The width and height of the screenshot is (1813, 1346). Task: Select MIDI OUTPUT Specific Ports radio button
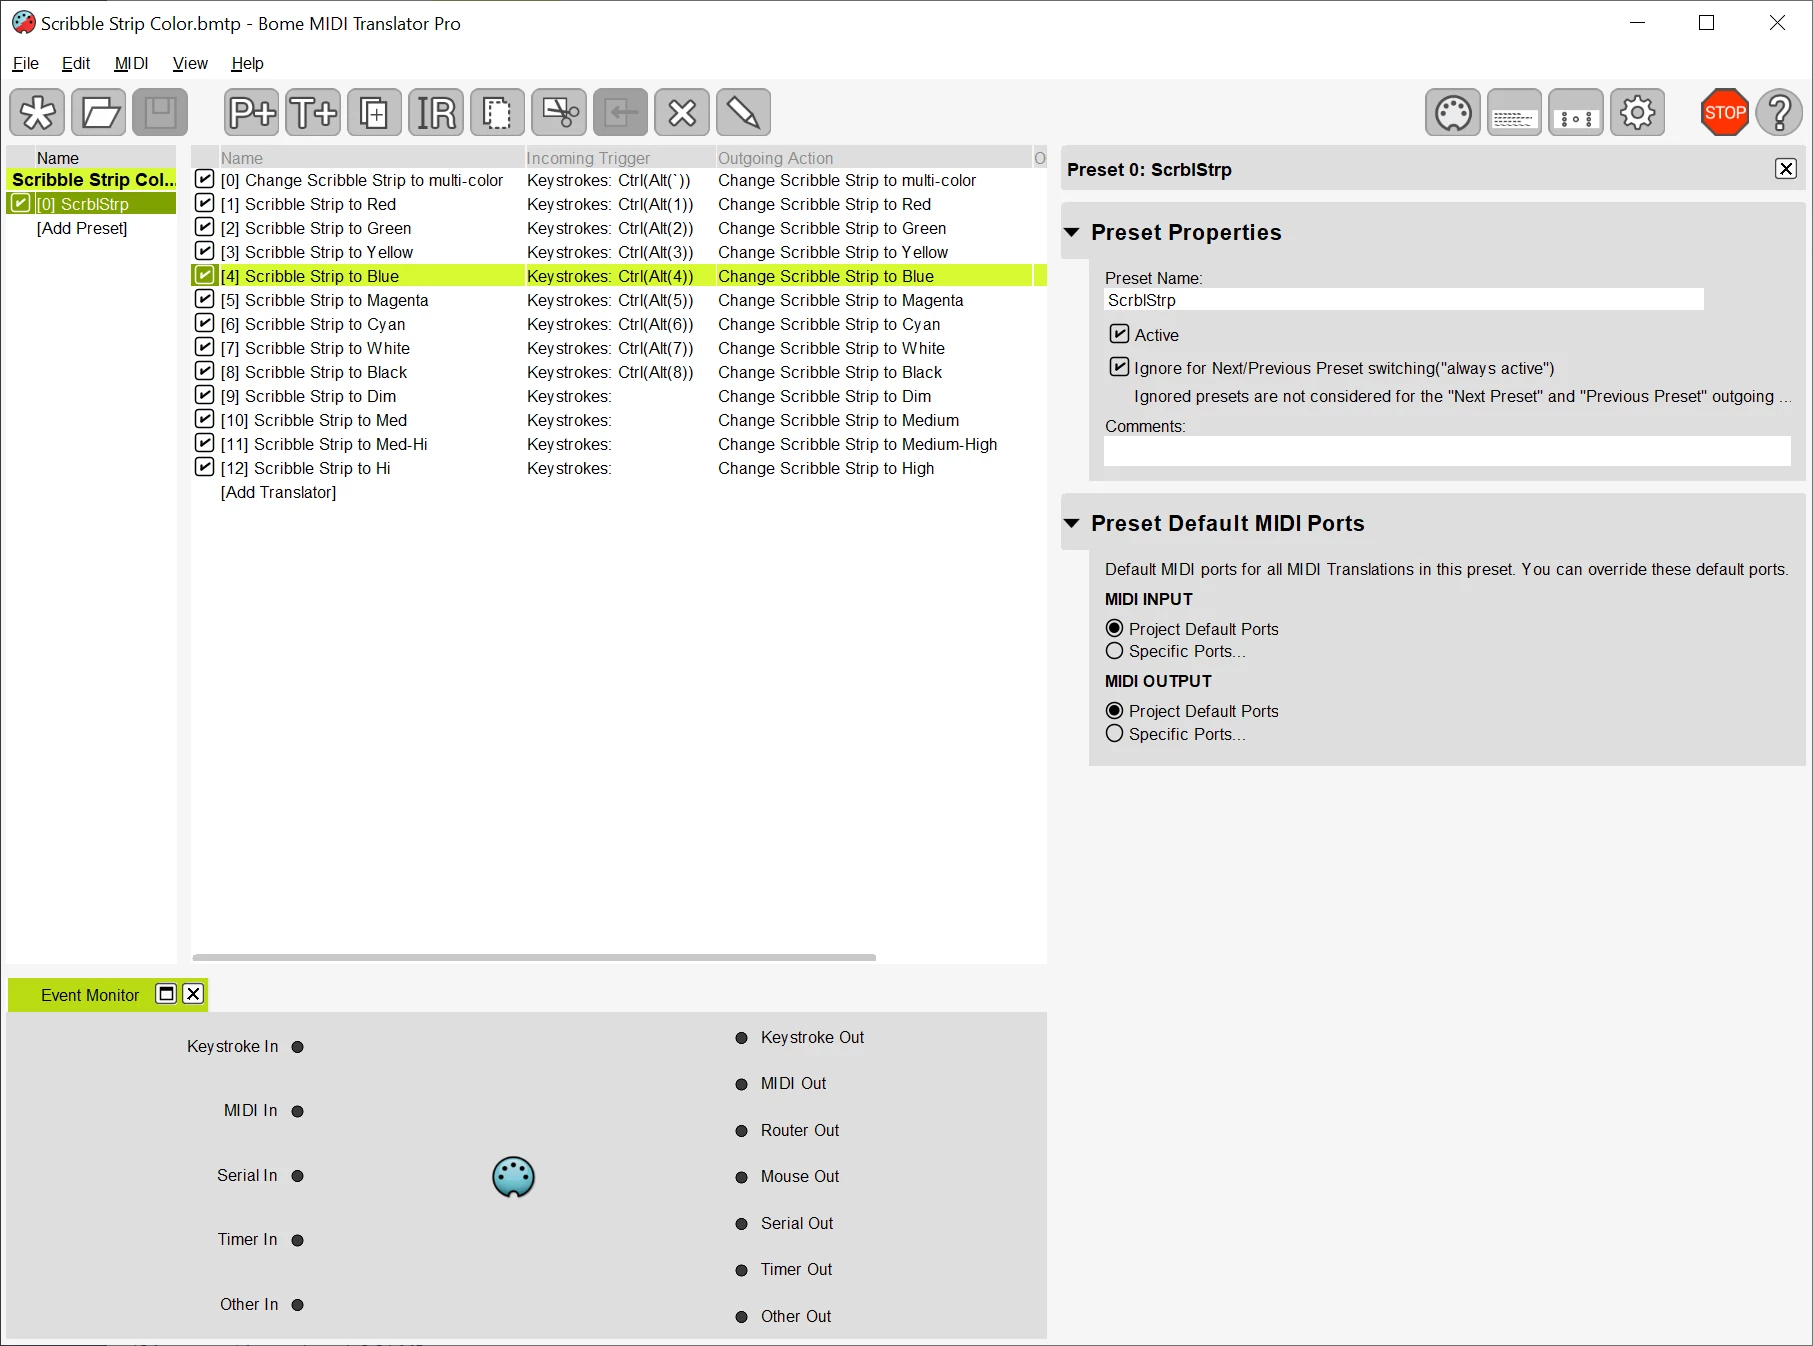(1115, 734)
